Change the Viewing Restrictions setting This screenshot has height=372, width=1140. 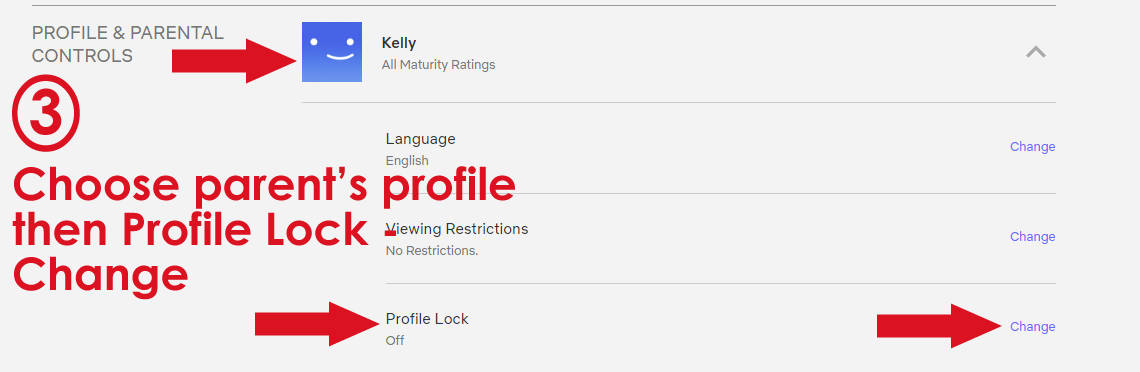click(1032, 237)
